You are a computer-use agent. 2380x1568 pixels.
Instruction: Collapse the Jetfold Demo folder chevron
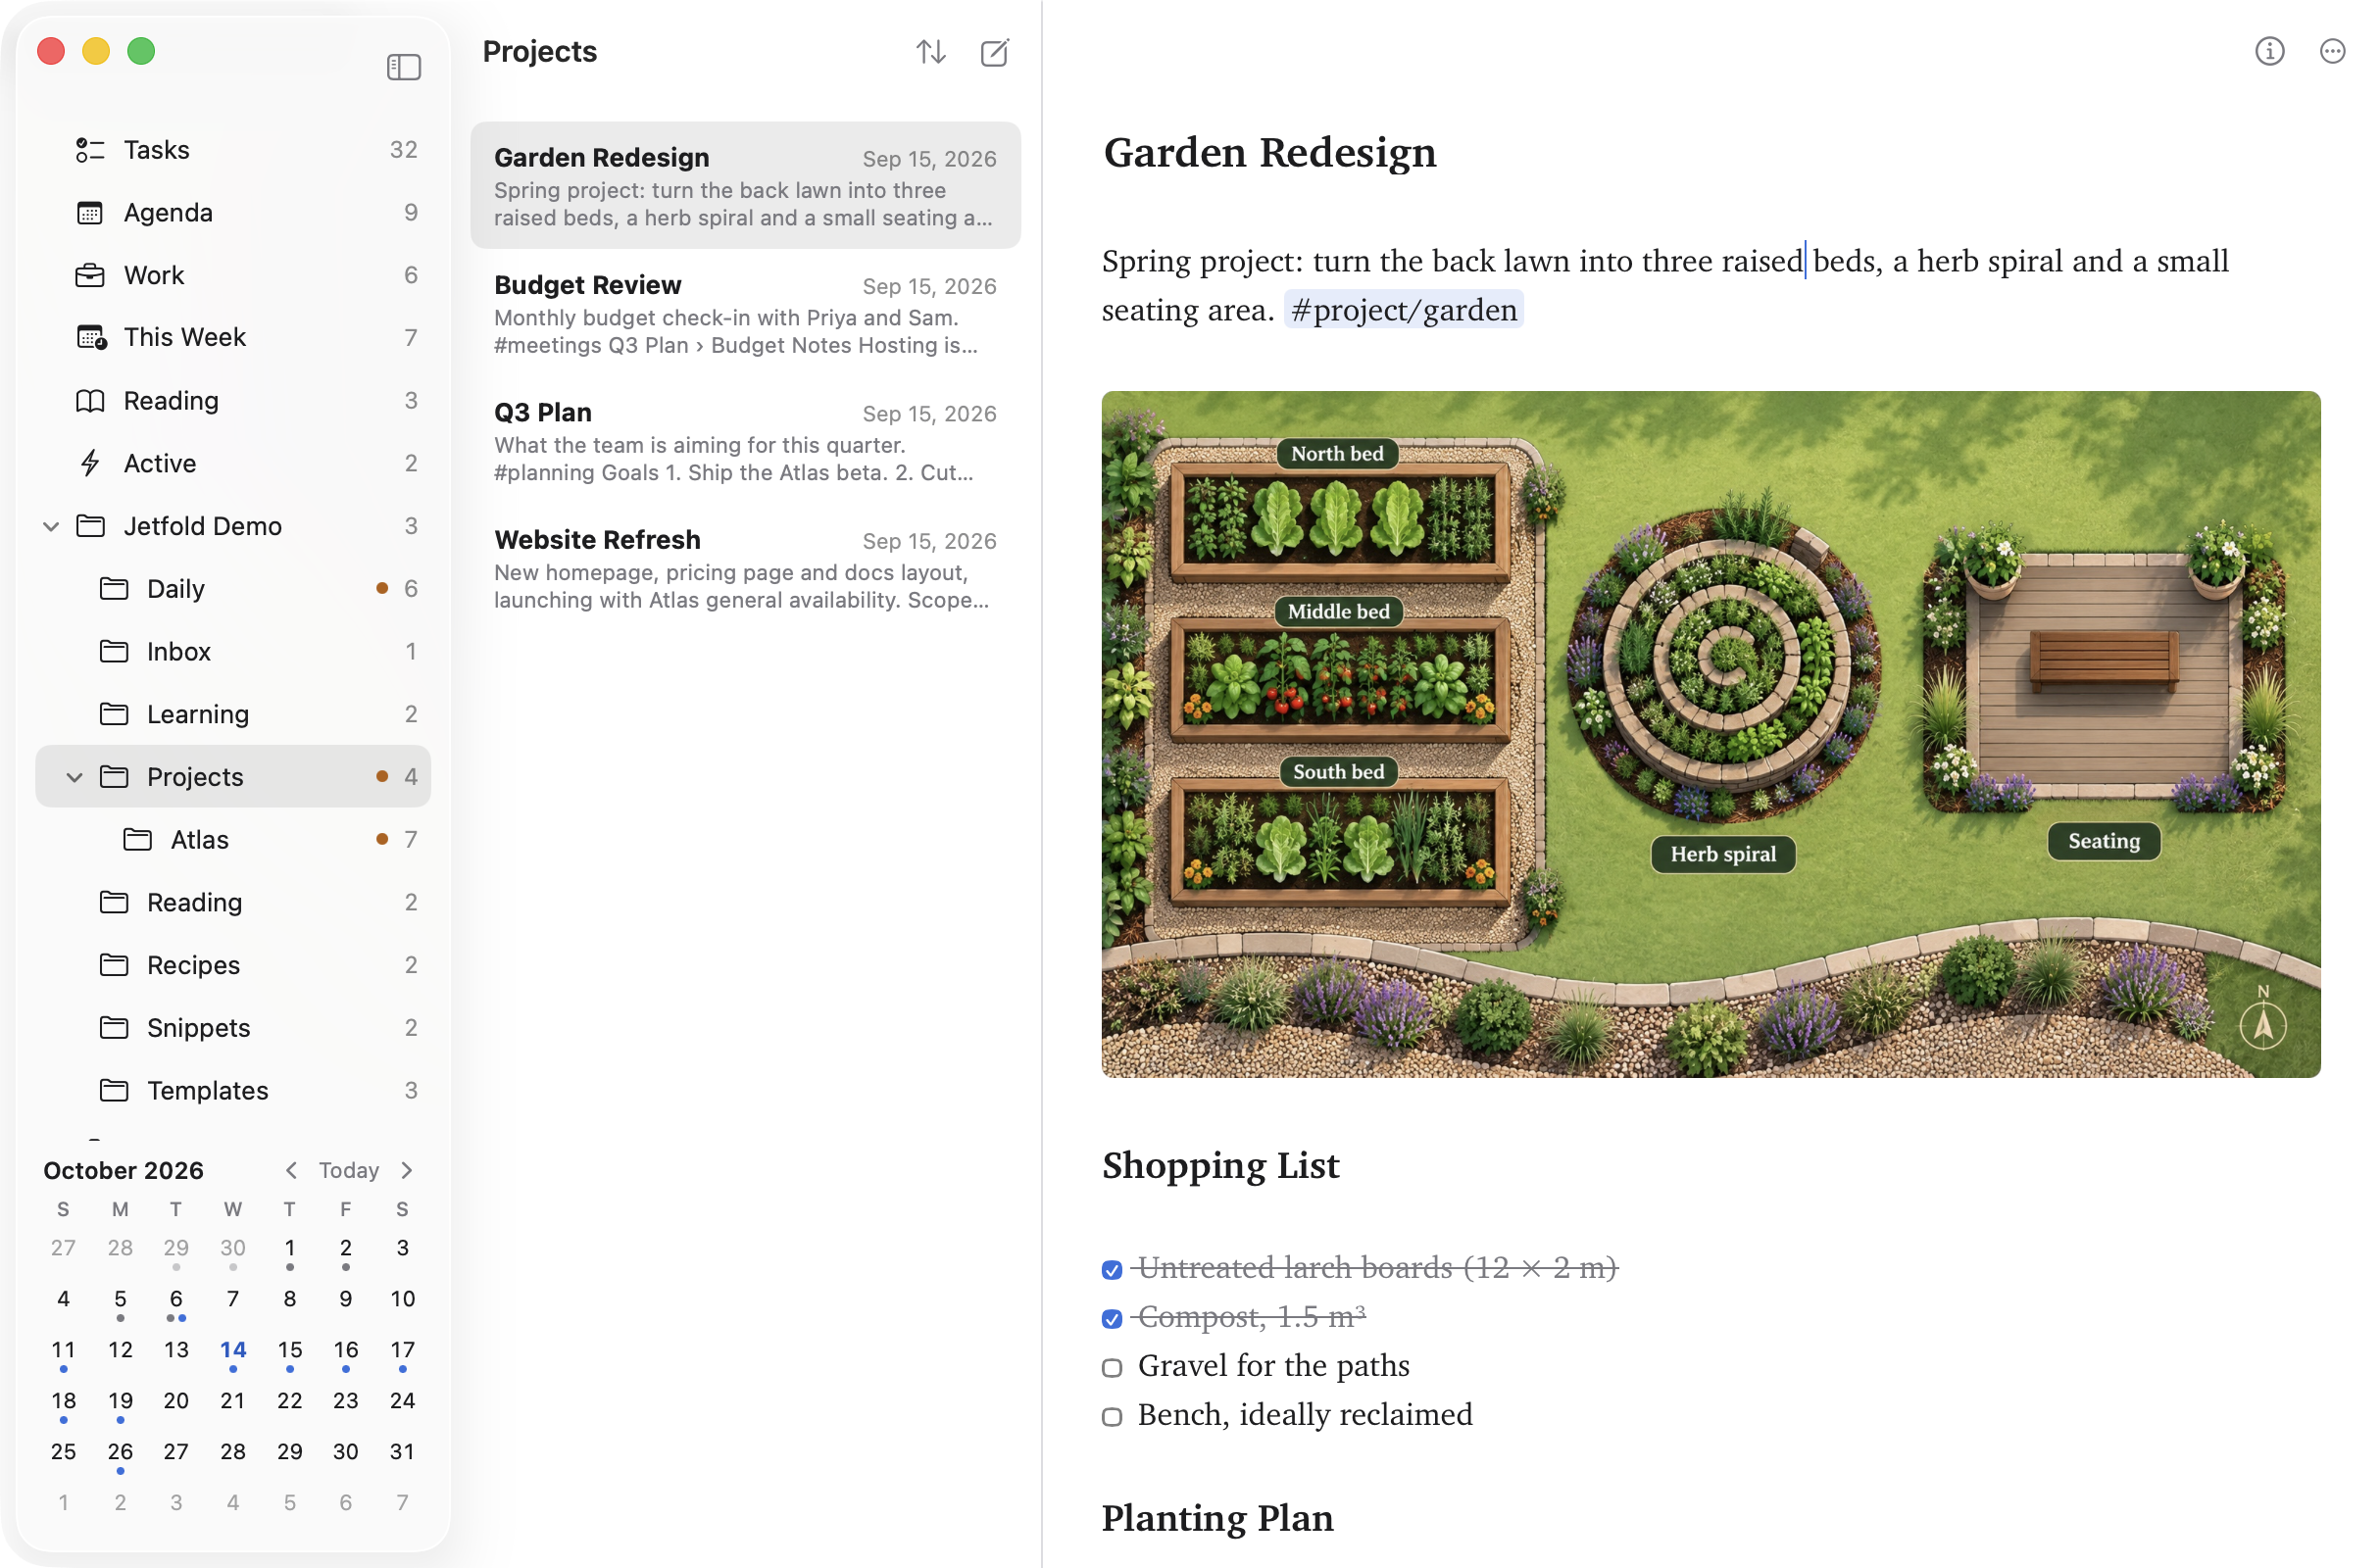(51, 527)
